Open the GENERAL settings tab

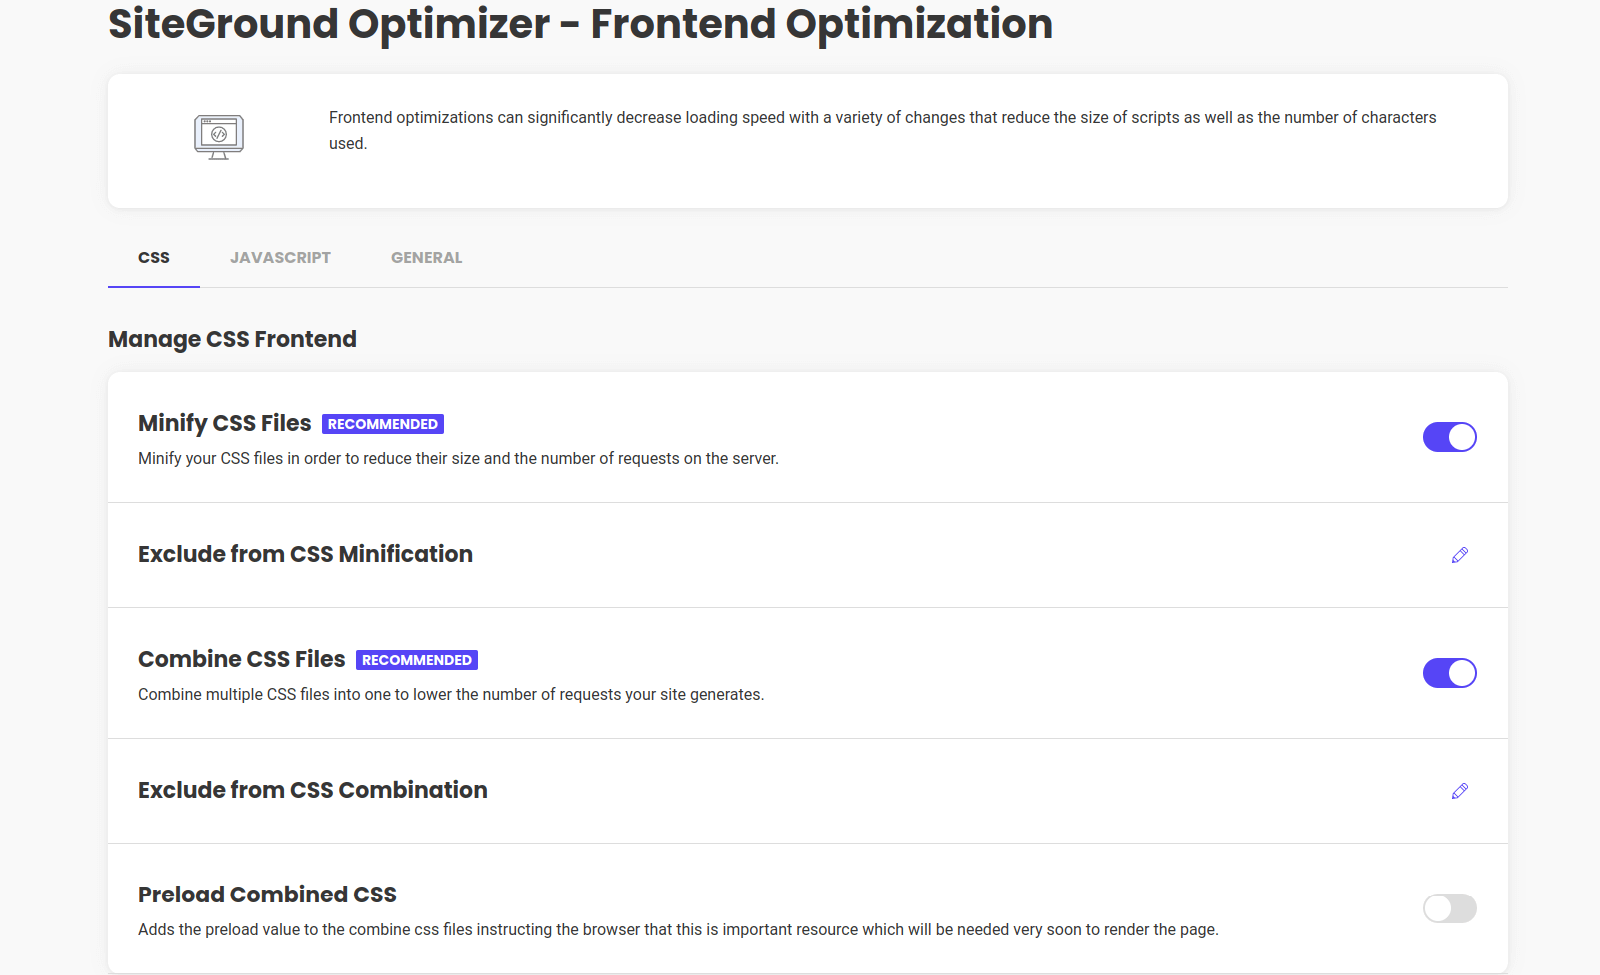[x=426, y=257]
